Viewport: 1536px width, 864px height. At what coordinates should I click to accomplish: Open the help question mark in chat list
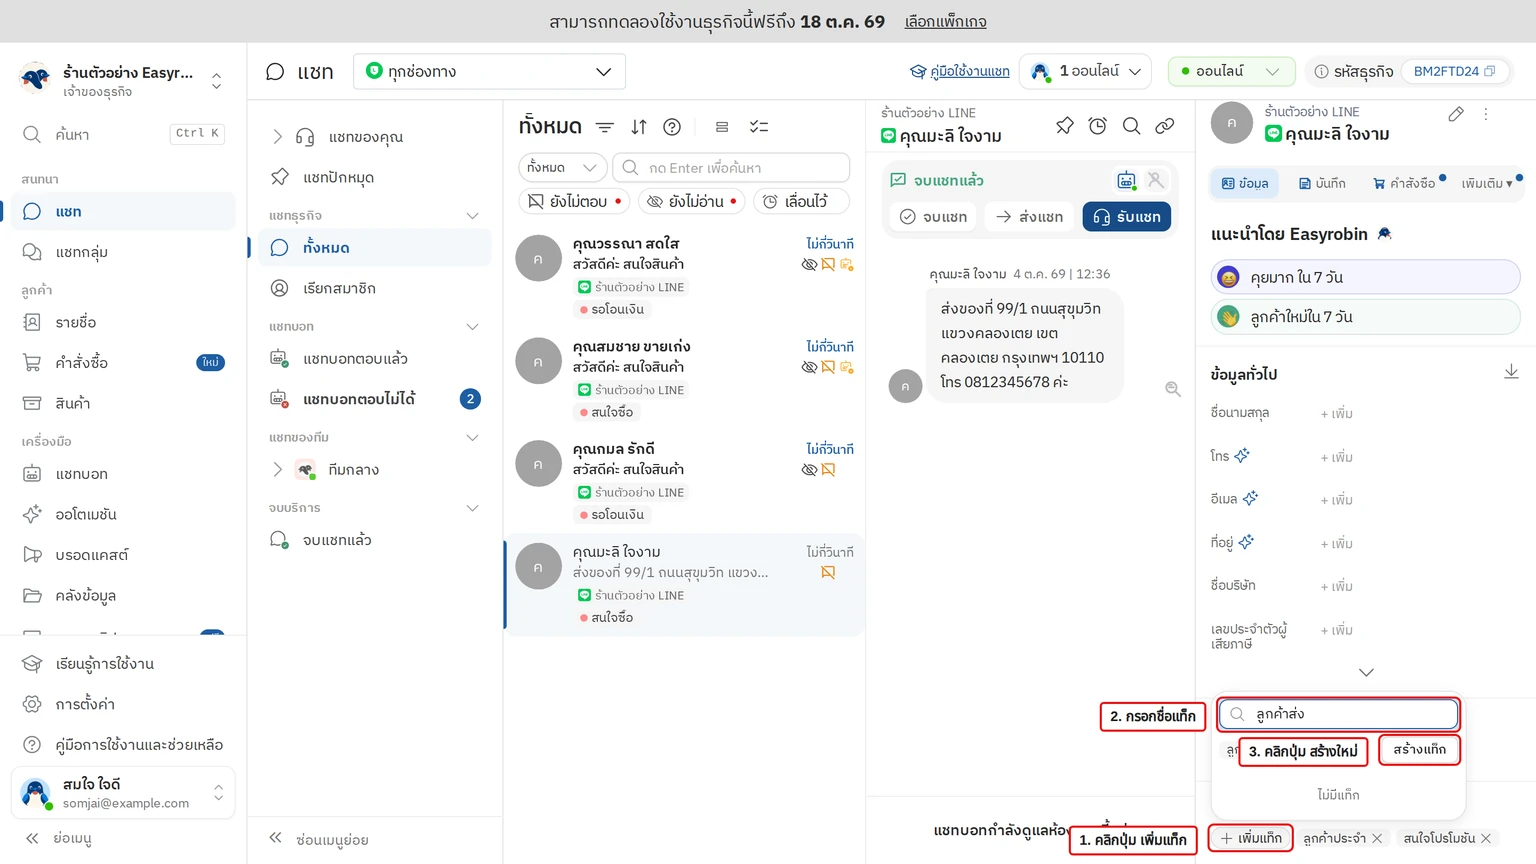point(672,127)
